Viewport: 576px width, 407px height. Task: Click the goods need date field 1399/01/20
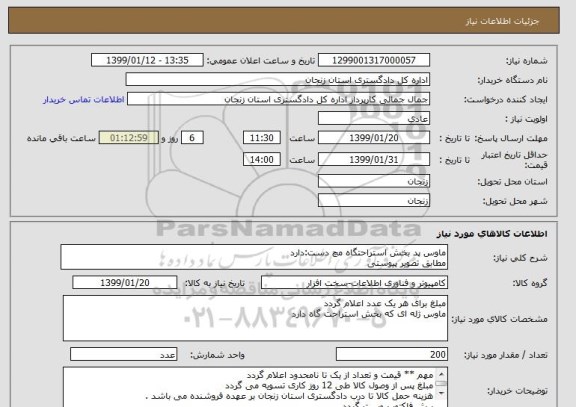(125, 283)
